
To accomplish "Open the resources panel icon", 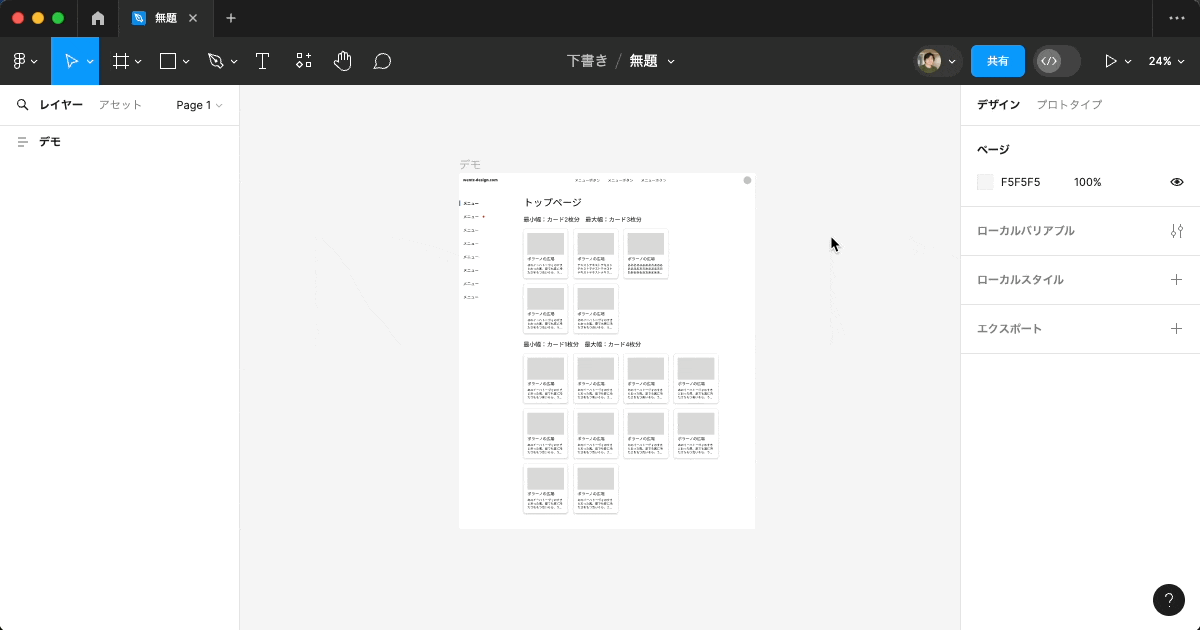I will coord(303,61).
